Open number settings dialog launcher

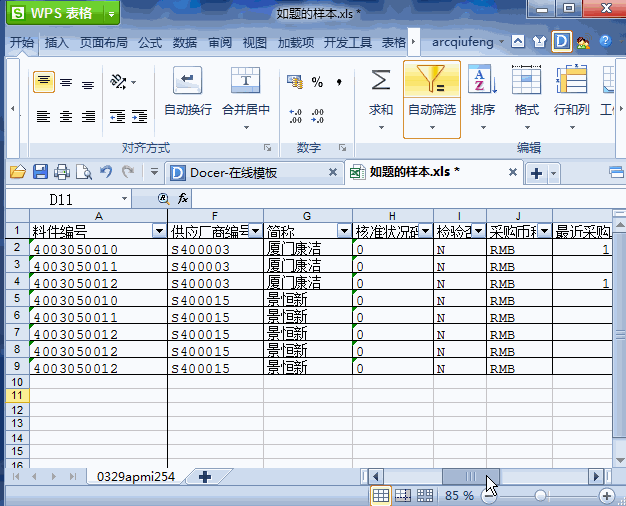tap(342, 148)
